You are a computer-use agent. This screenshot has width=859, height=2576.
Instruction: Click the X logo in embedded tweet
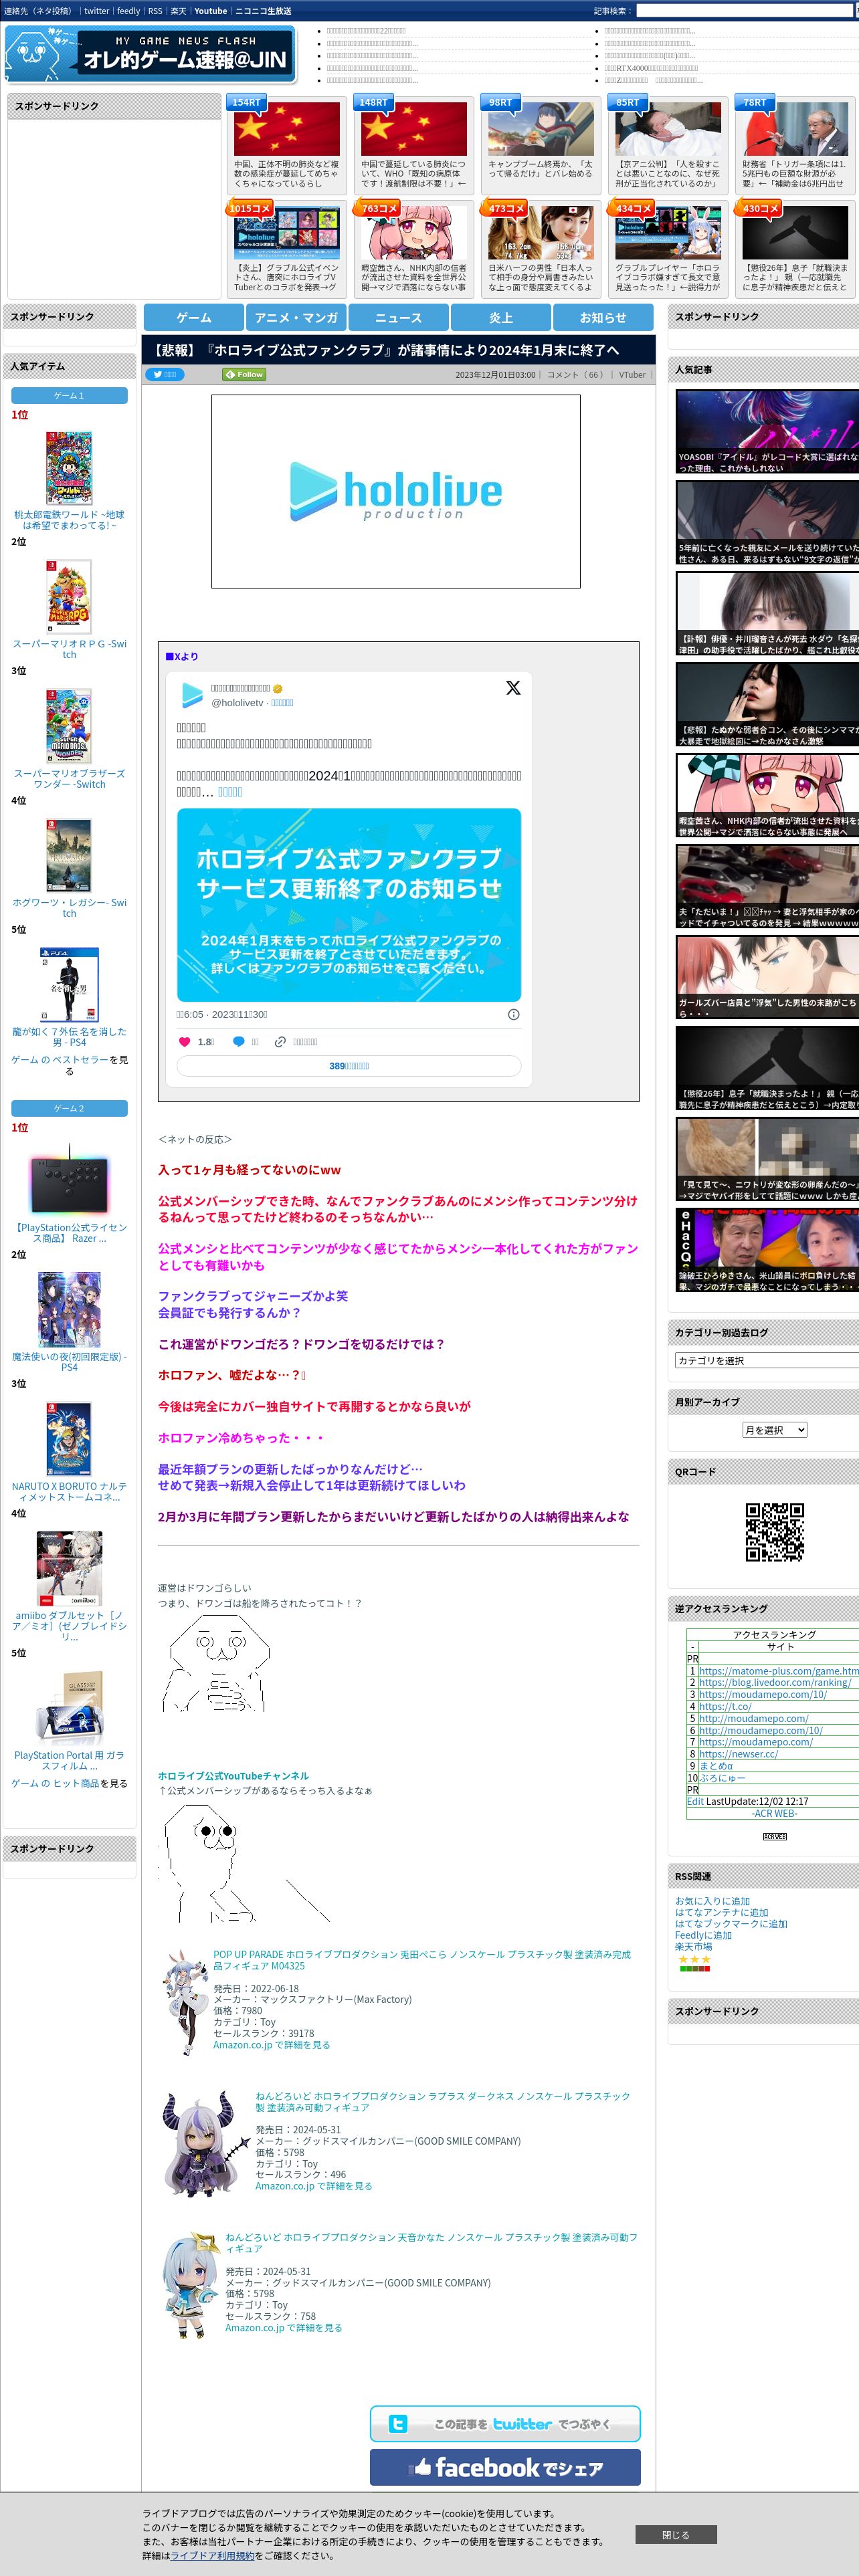point(513,688)
